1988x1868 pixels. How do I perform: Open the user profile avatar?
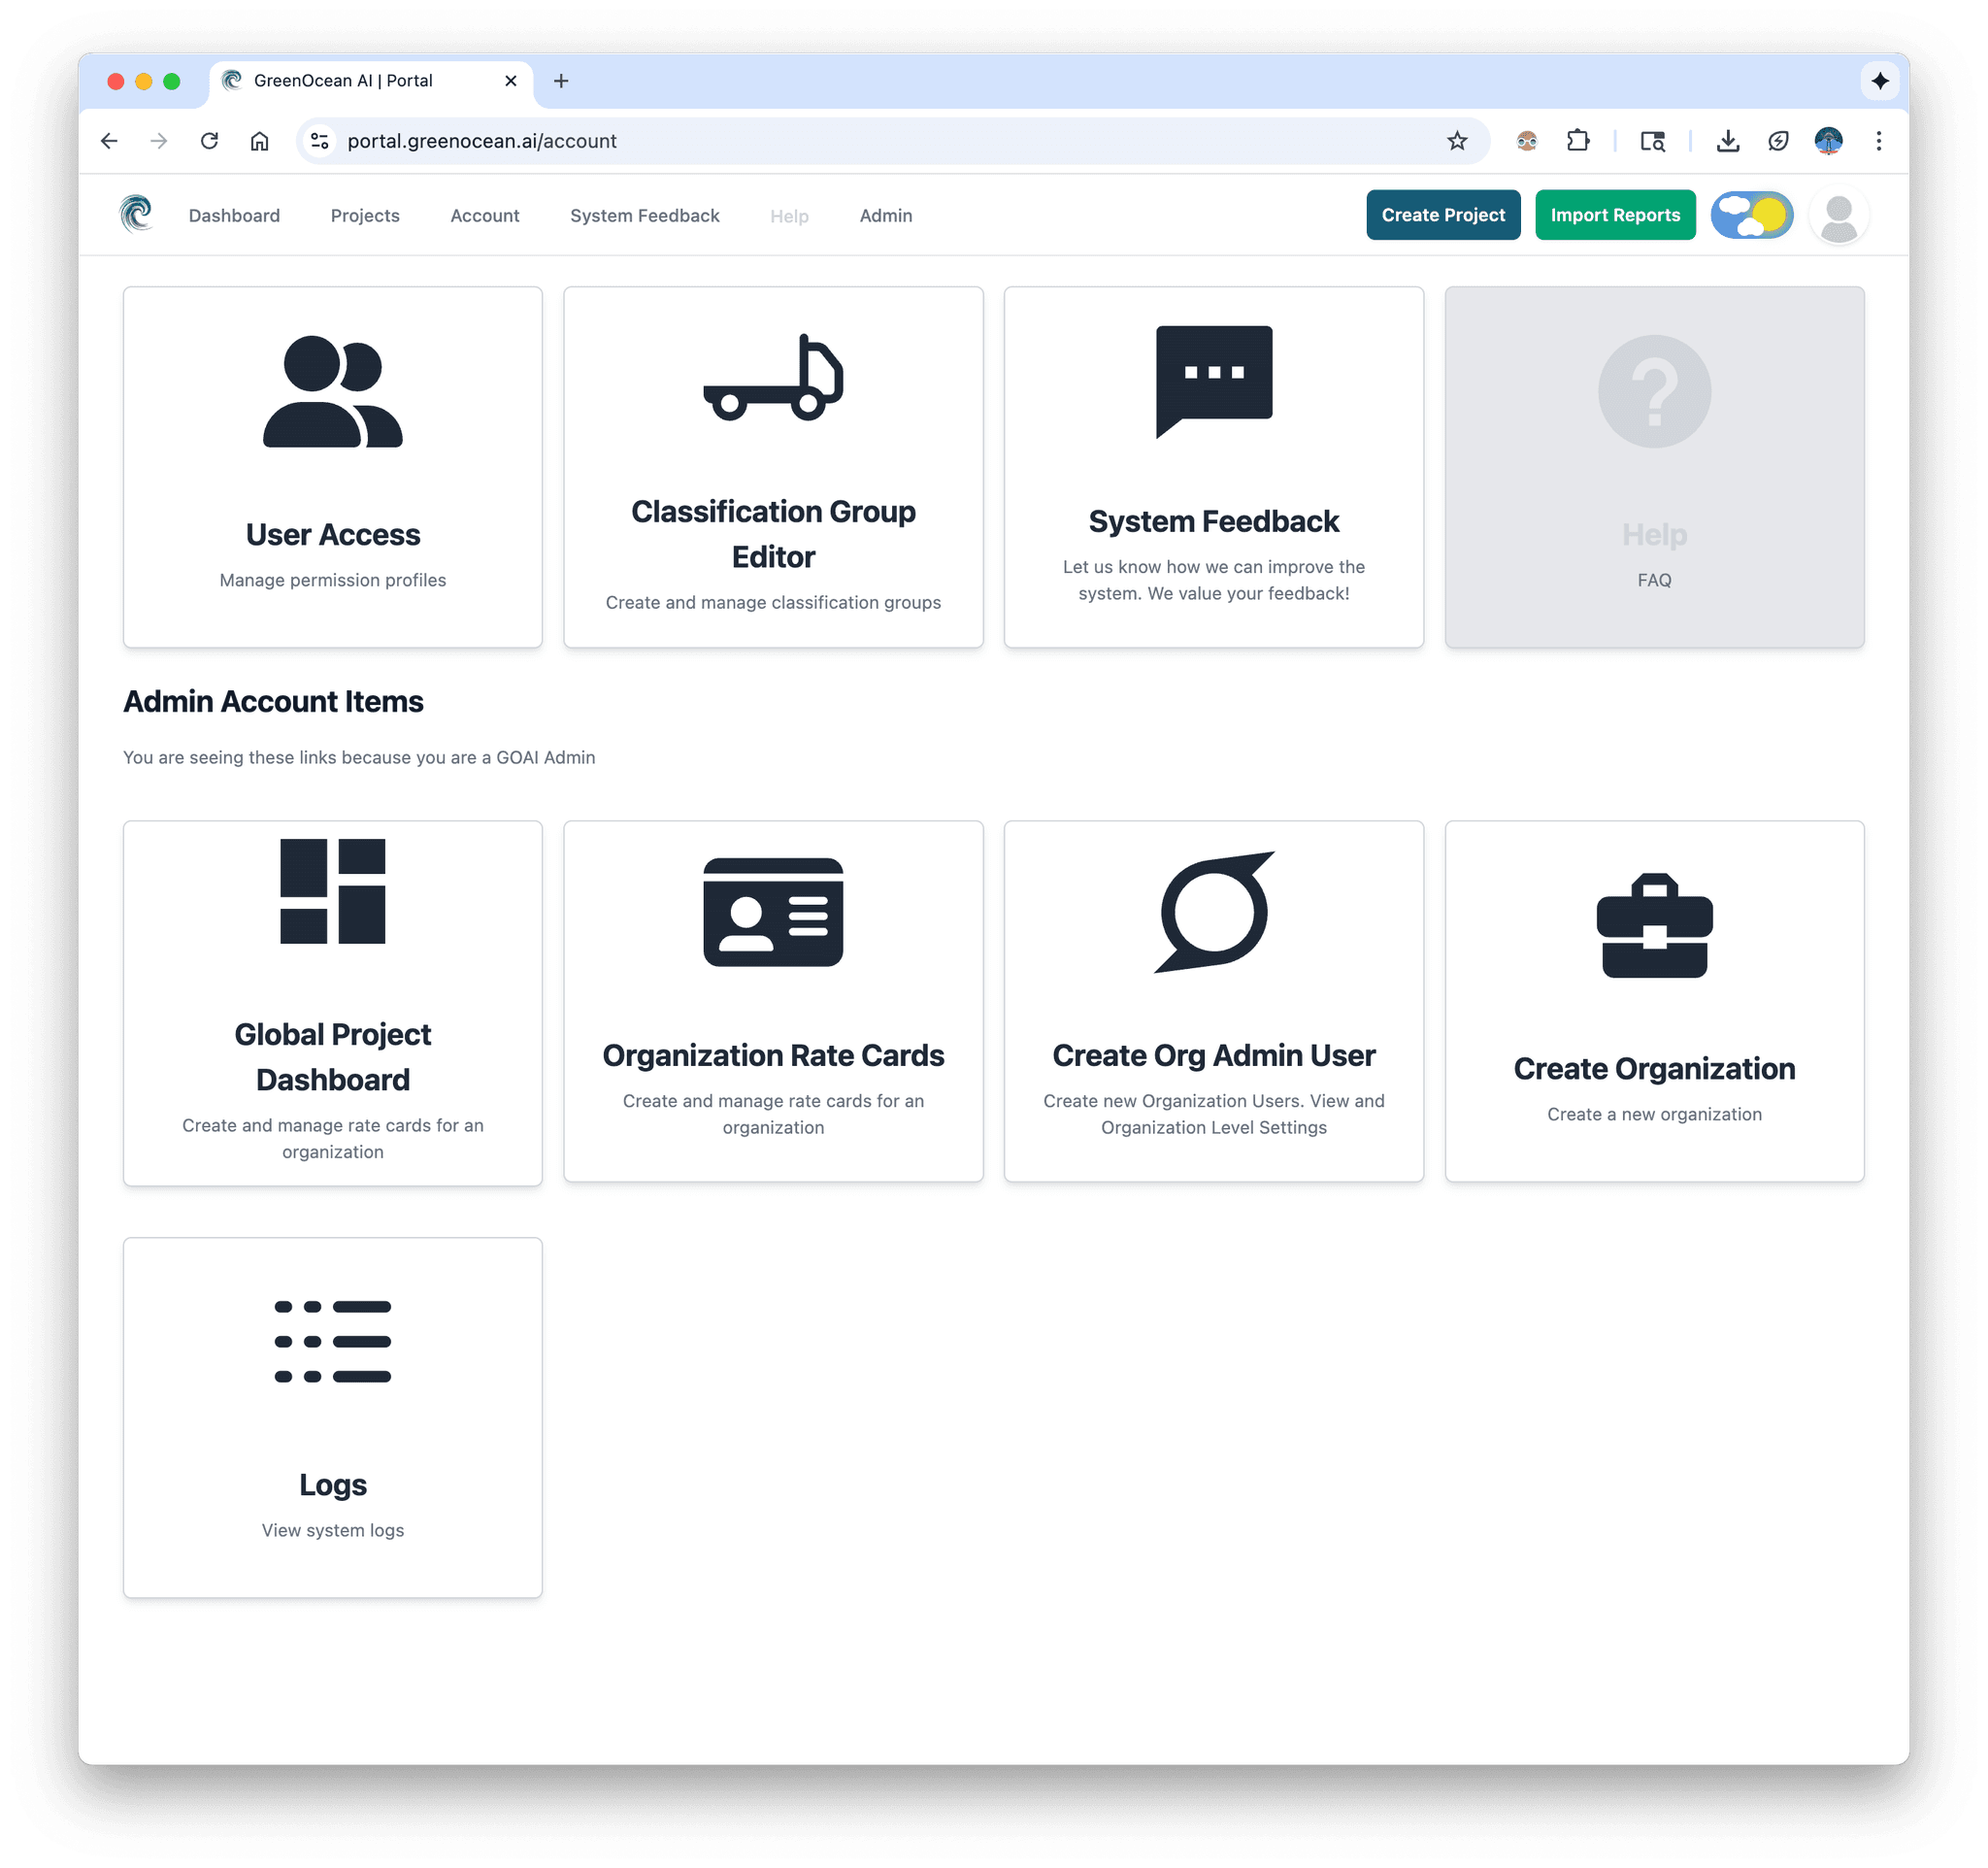[1838, 214]
